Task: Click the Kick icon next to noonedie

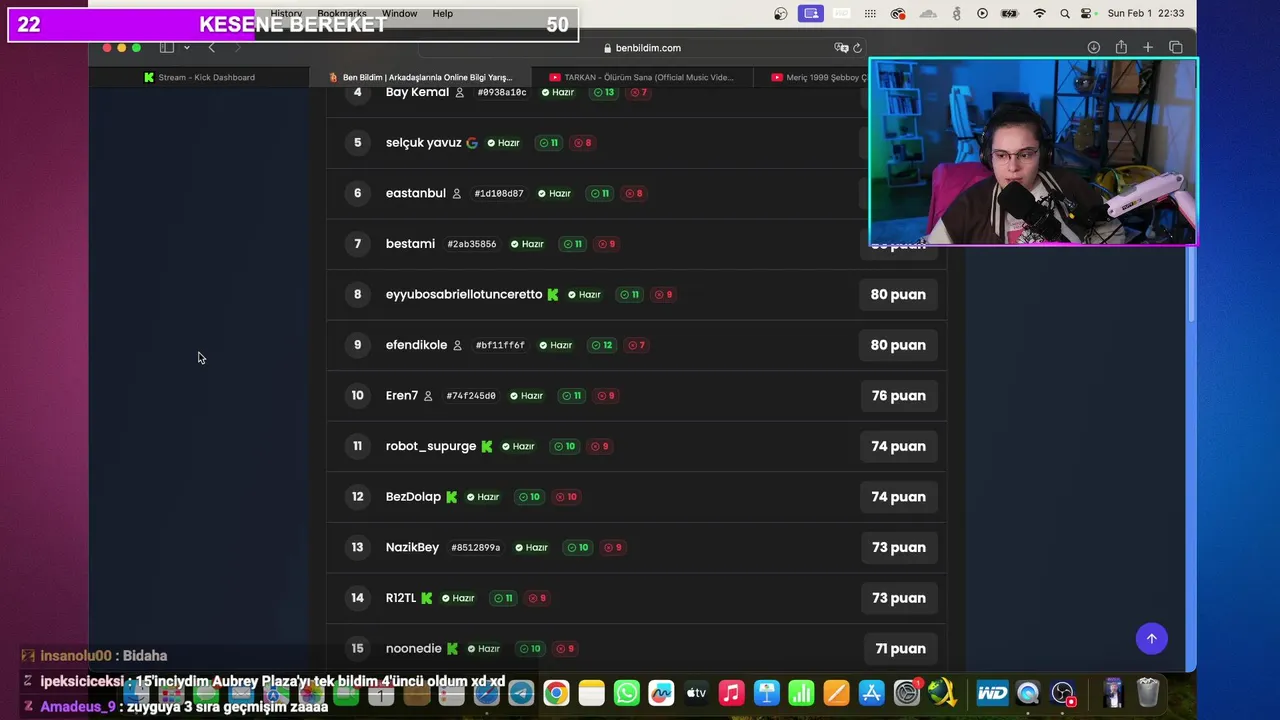Action: click(452, 649)
